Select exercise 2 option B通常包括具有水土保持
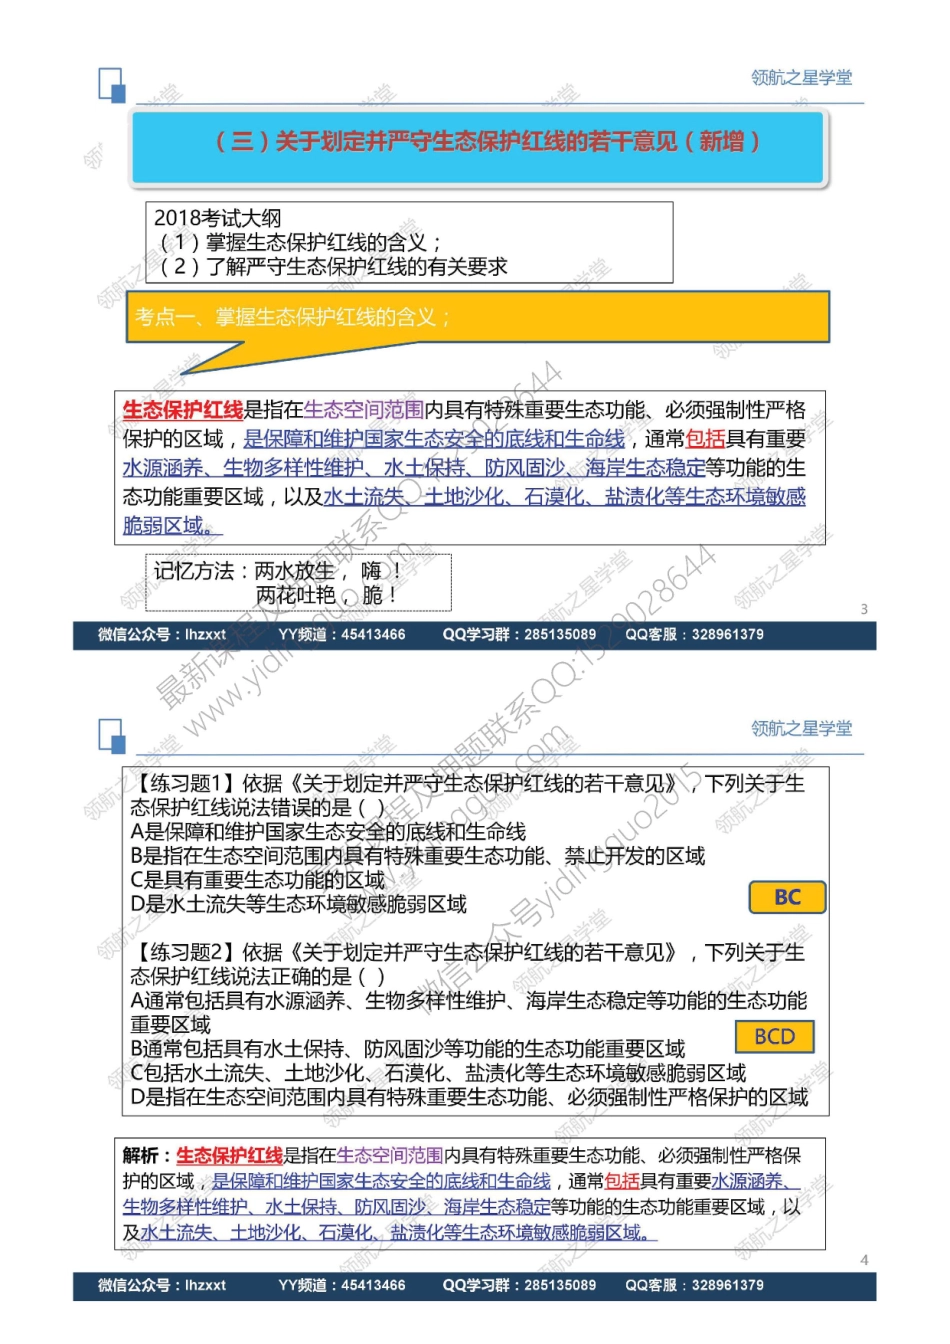The image size is (950, 1344). click(x=408, y=1049)
